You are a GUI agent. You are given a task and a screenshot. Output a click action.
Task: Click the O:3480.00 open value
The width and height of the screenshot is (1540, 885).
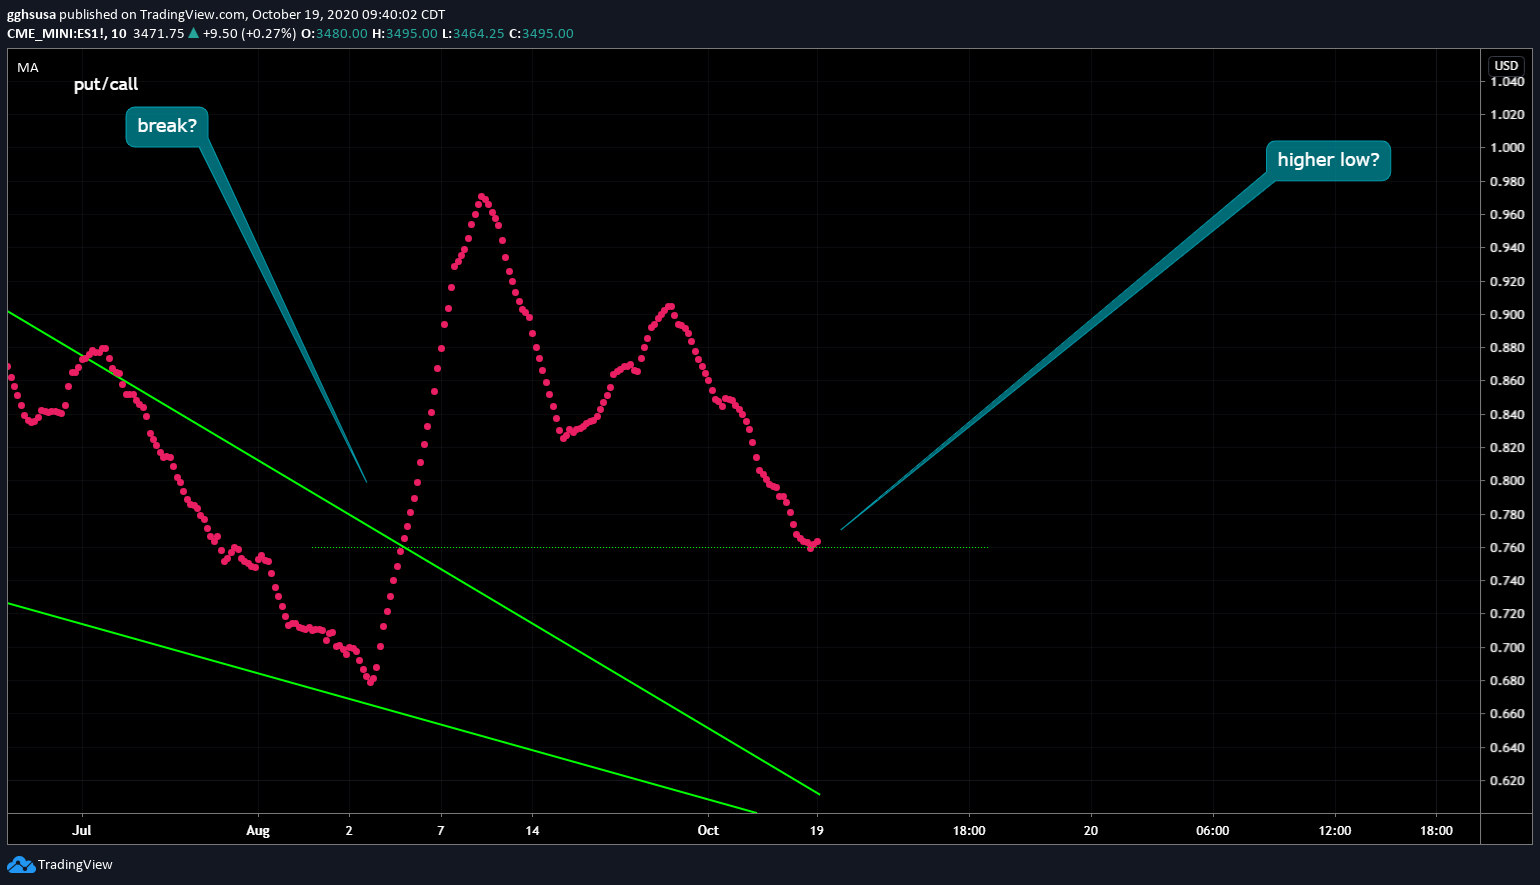335,33
